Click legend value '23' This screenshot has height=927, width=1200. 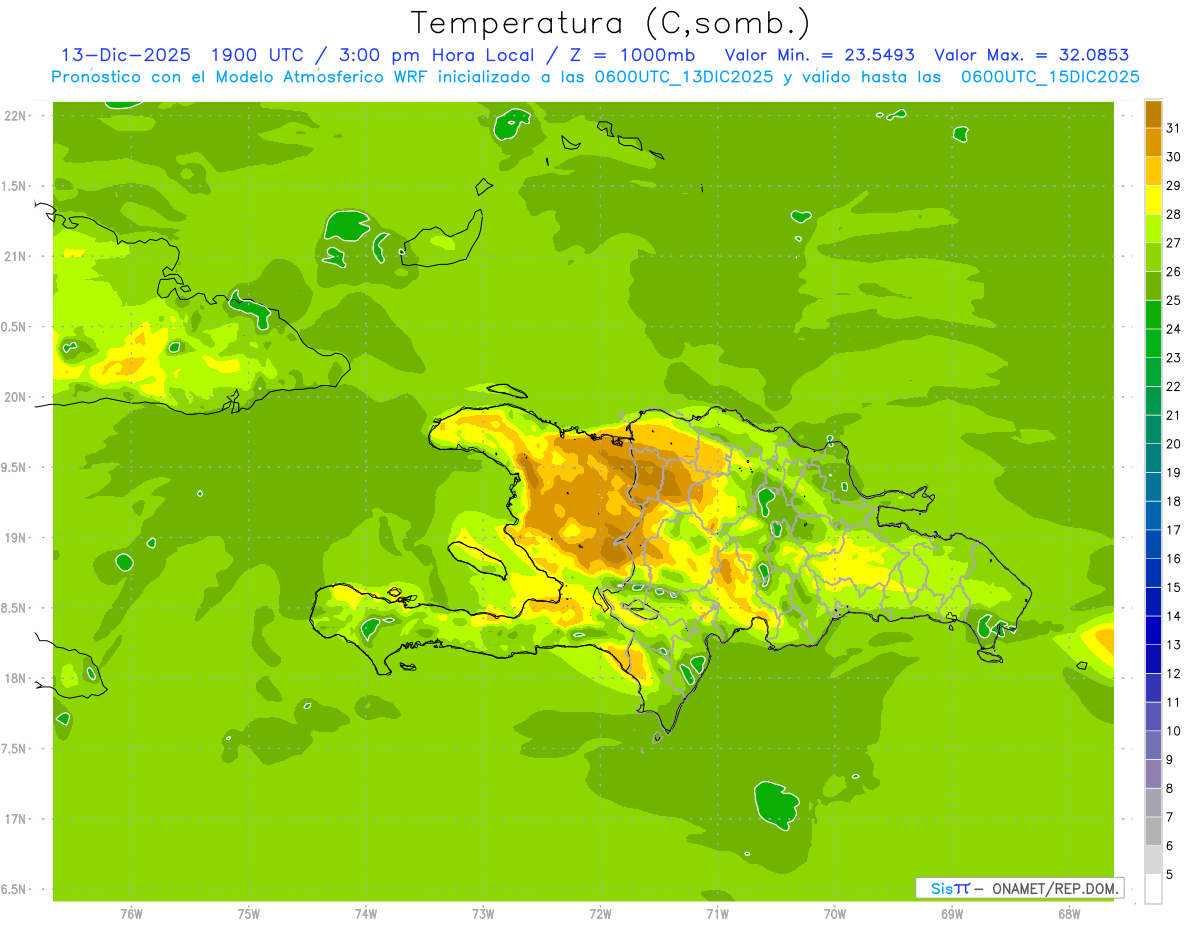pyautogui.click(x=1174, y=357)
